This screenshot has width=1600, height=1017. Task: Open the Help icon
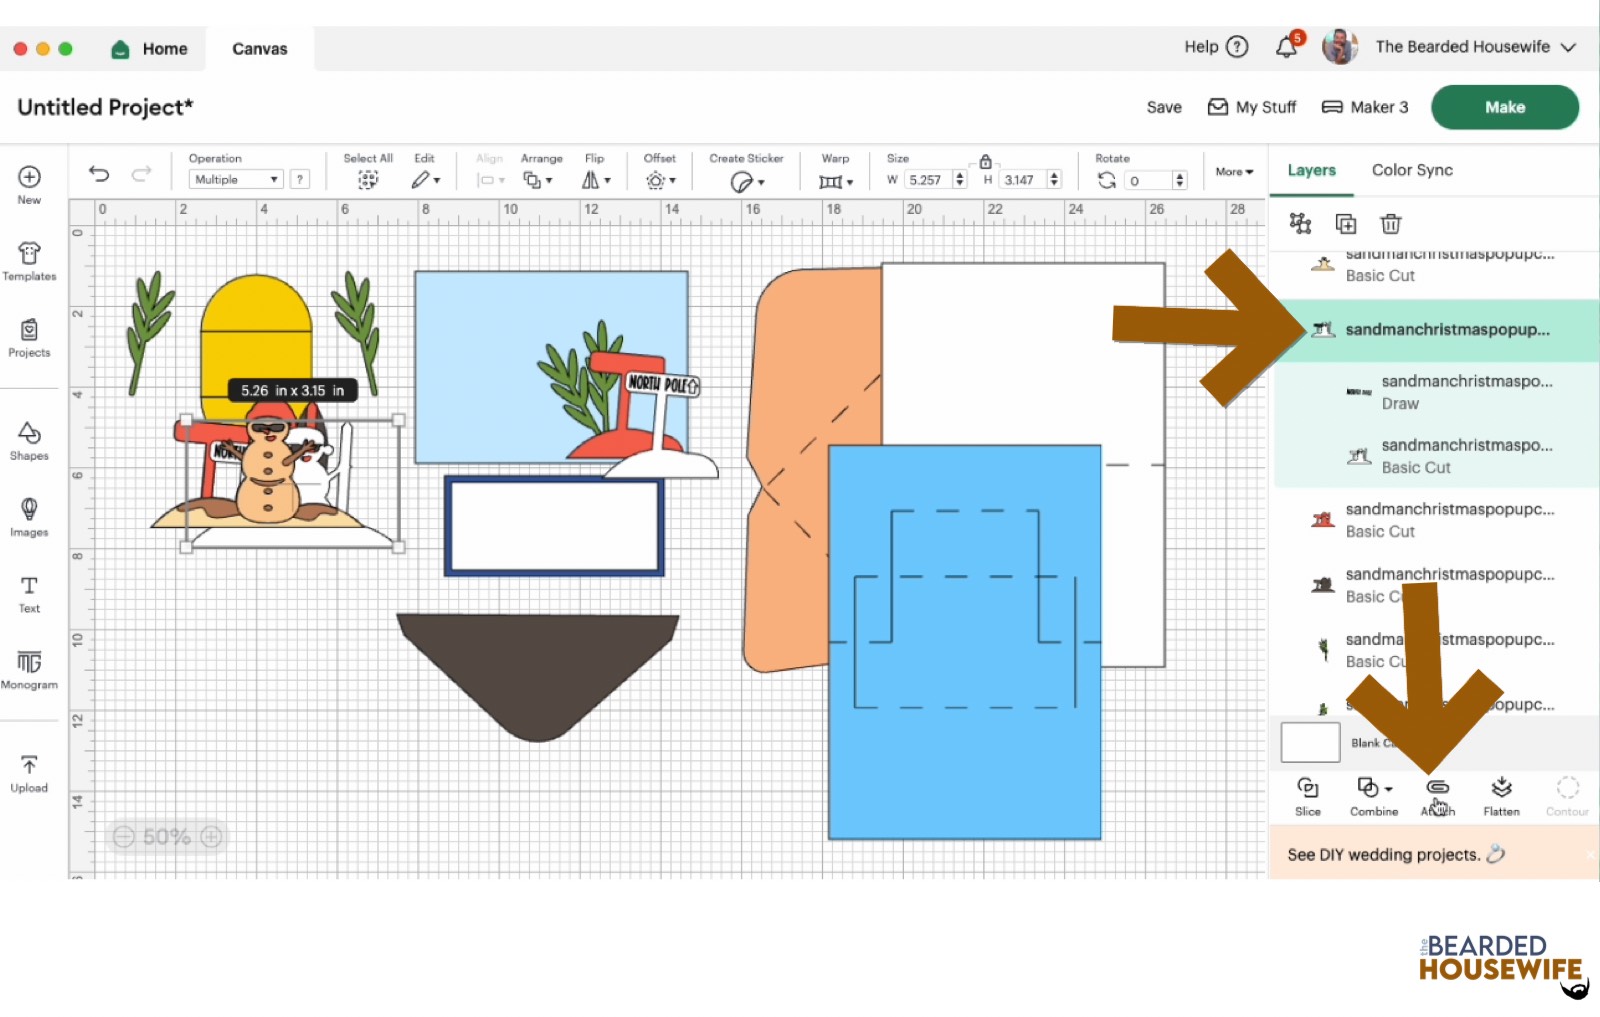pos(1237,47)
